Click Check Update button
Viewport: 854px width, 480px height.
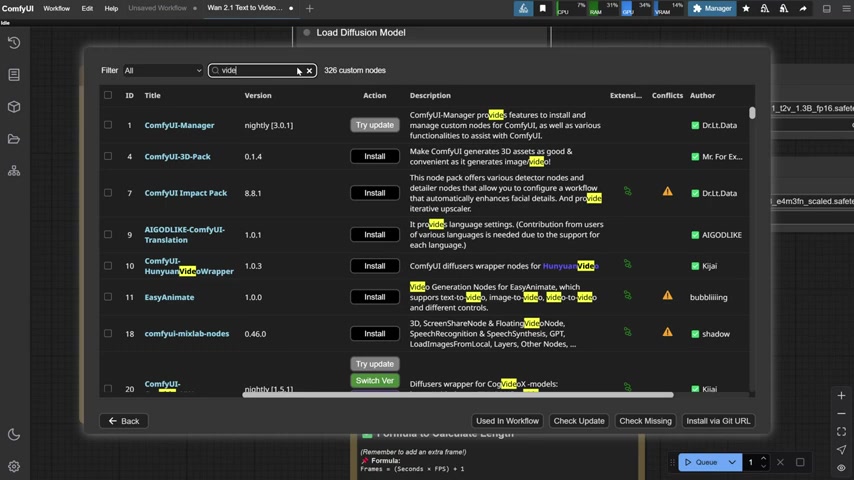click(x=579, y=421)
